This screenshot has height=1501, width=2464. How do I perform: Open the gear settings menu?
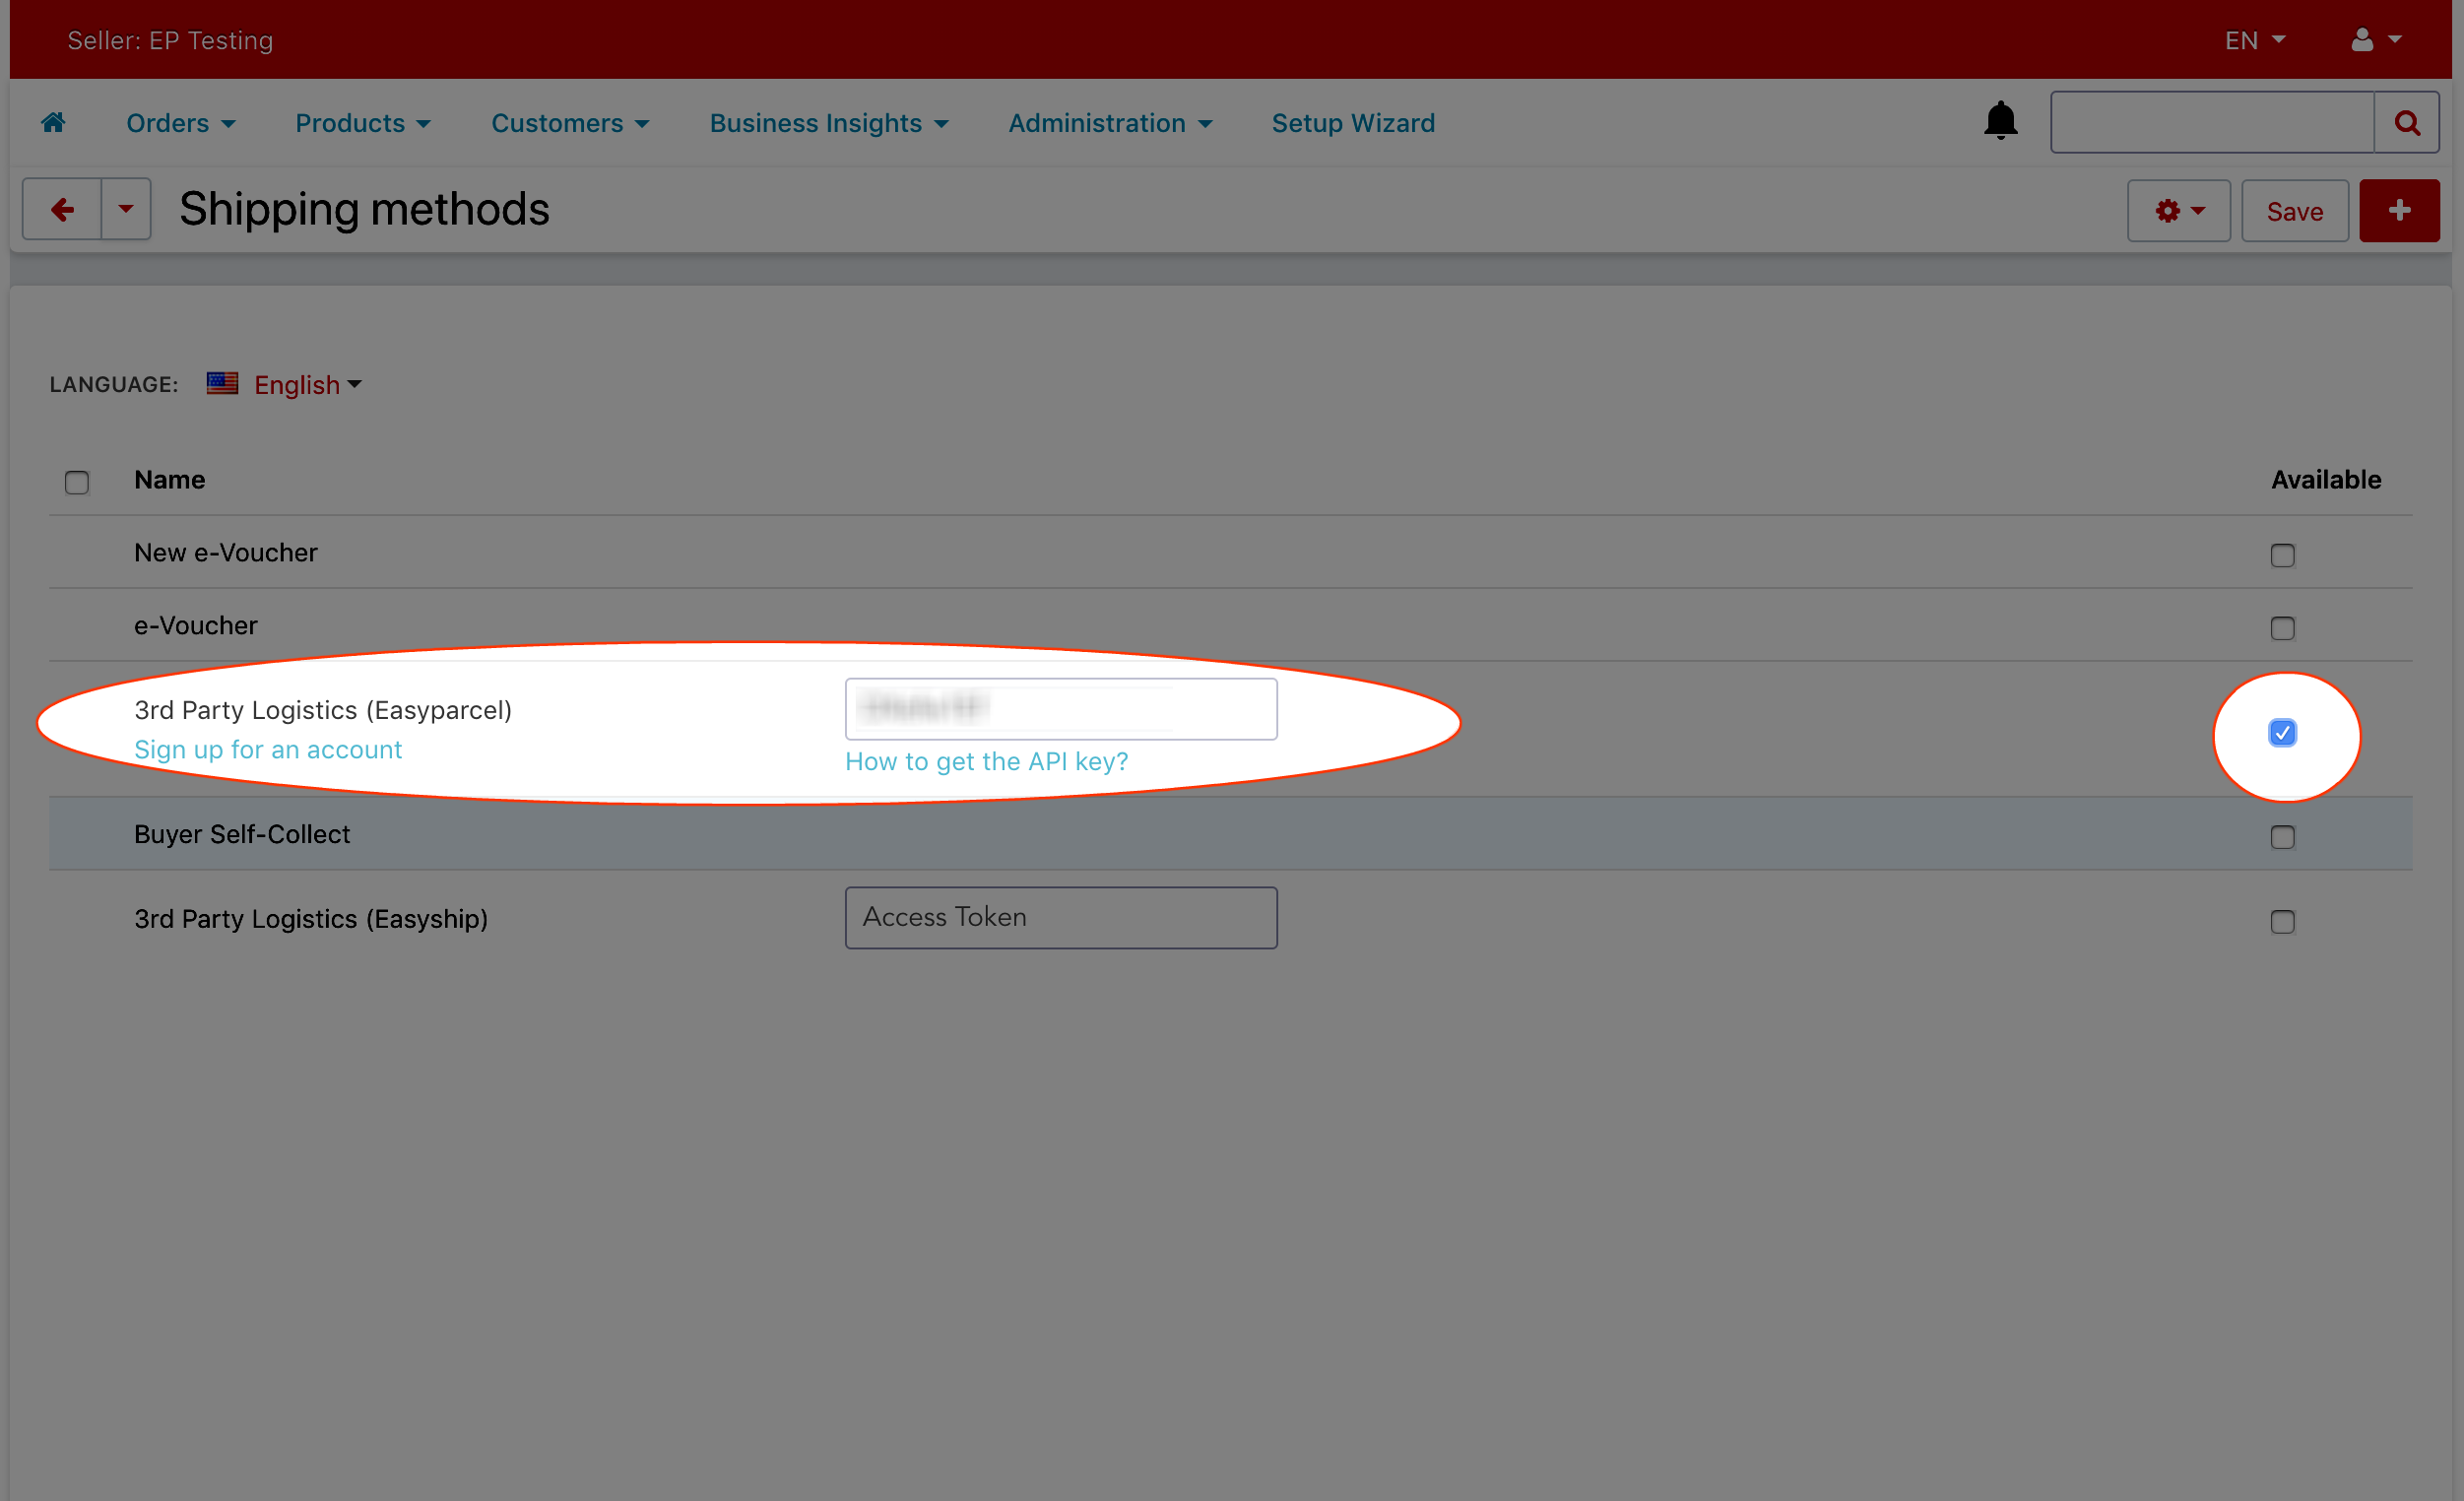(x=2178, y=211)
